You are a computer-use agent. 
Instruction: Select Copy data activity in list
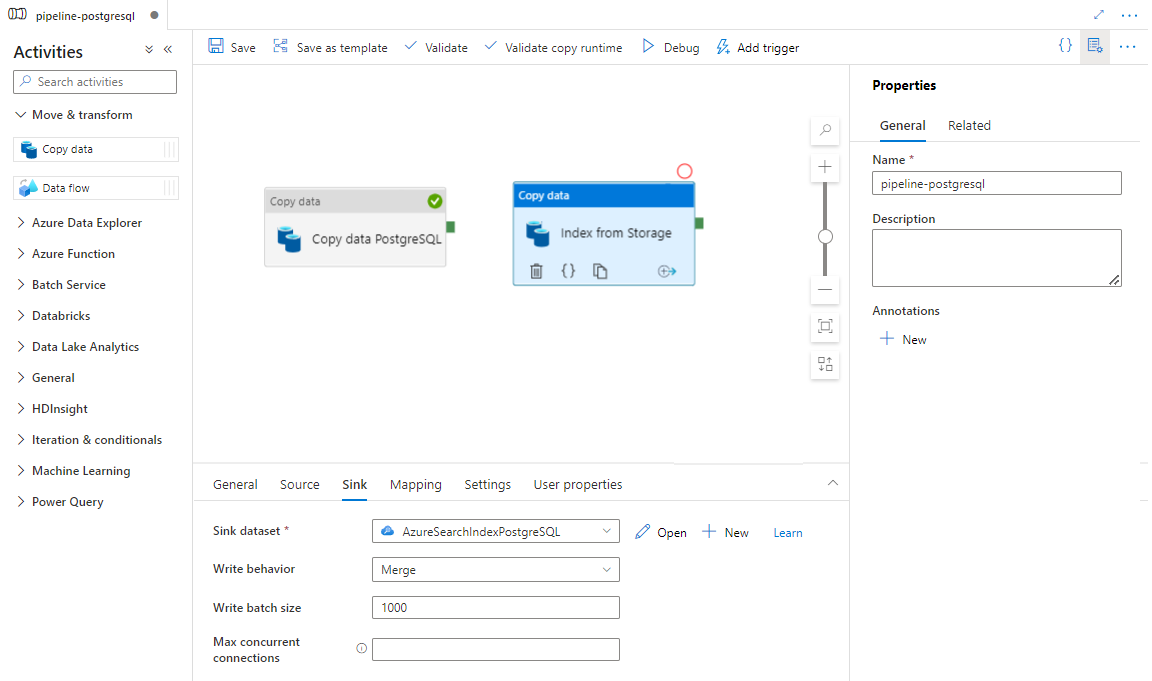point(96,149)
